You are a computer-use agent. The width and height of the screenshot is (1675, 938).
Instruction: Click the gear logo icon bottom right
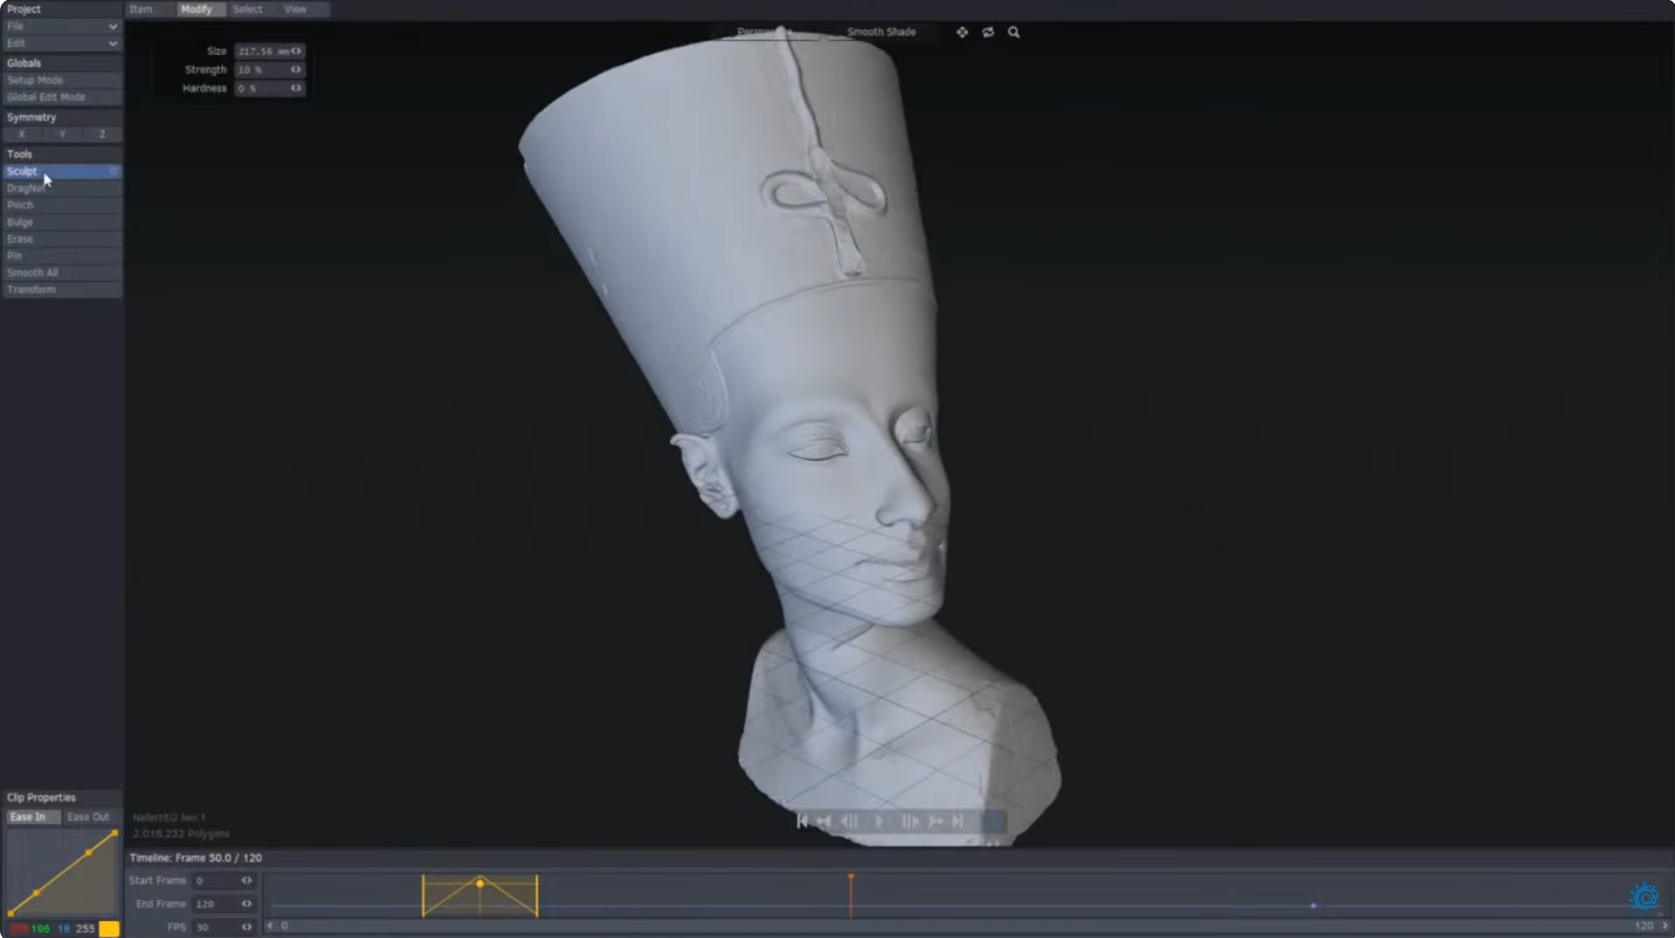[1644, 897]
